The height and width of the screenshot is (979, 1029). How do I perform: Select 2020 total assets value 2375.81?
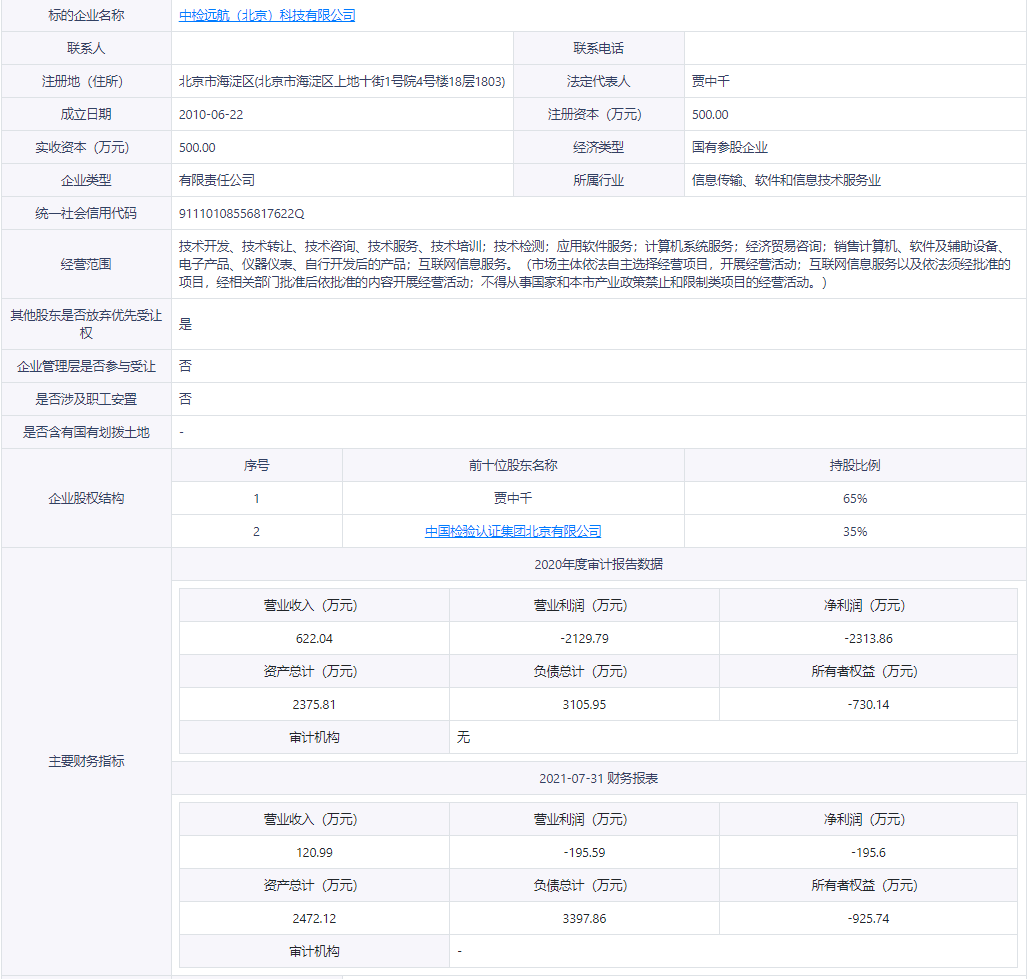point(314,704)
